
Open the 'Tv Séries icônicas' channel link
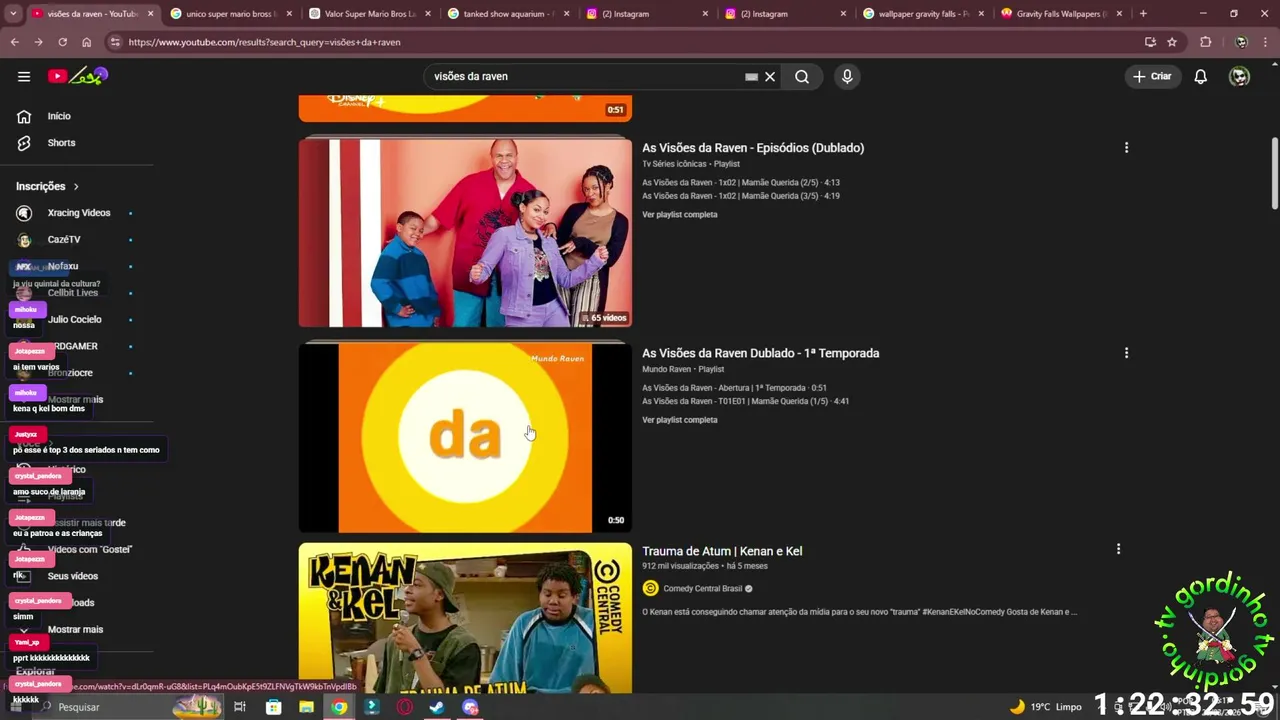click(x=674, y=164)
